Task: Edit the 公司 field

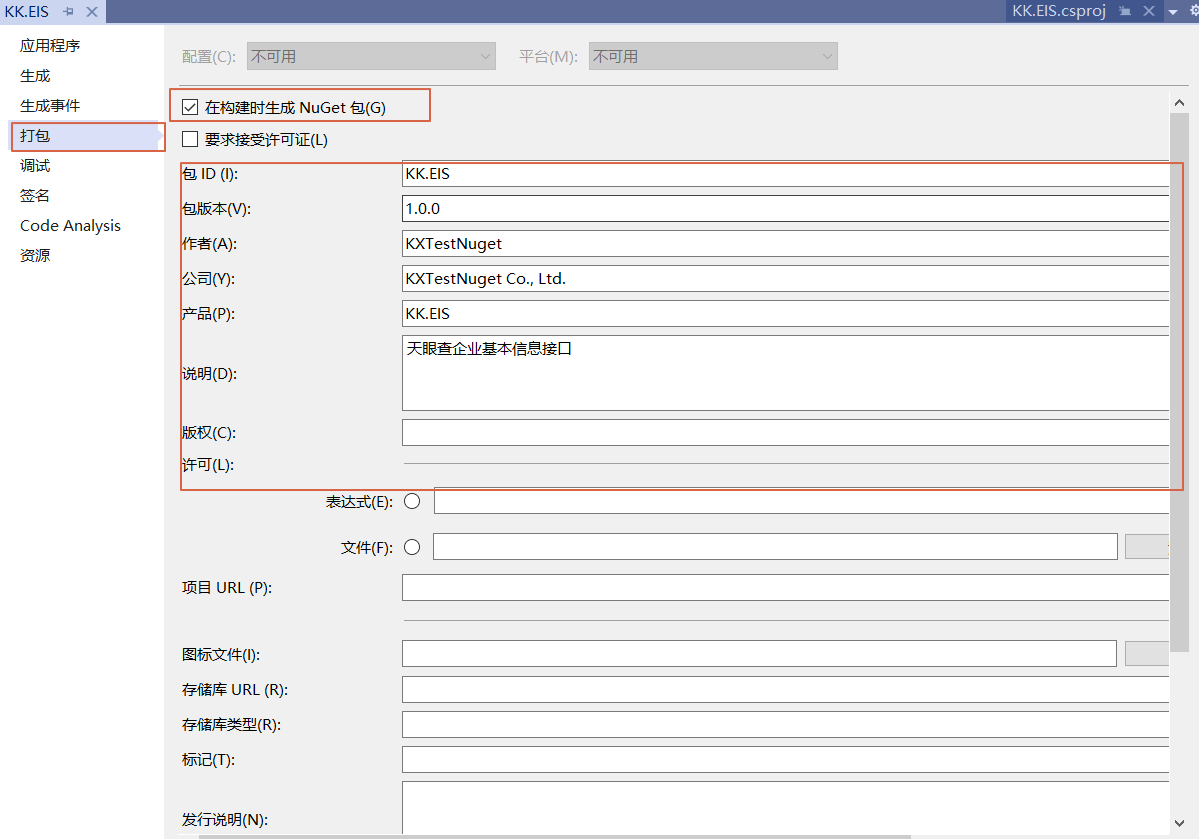Action: click(785, 278)
